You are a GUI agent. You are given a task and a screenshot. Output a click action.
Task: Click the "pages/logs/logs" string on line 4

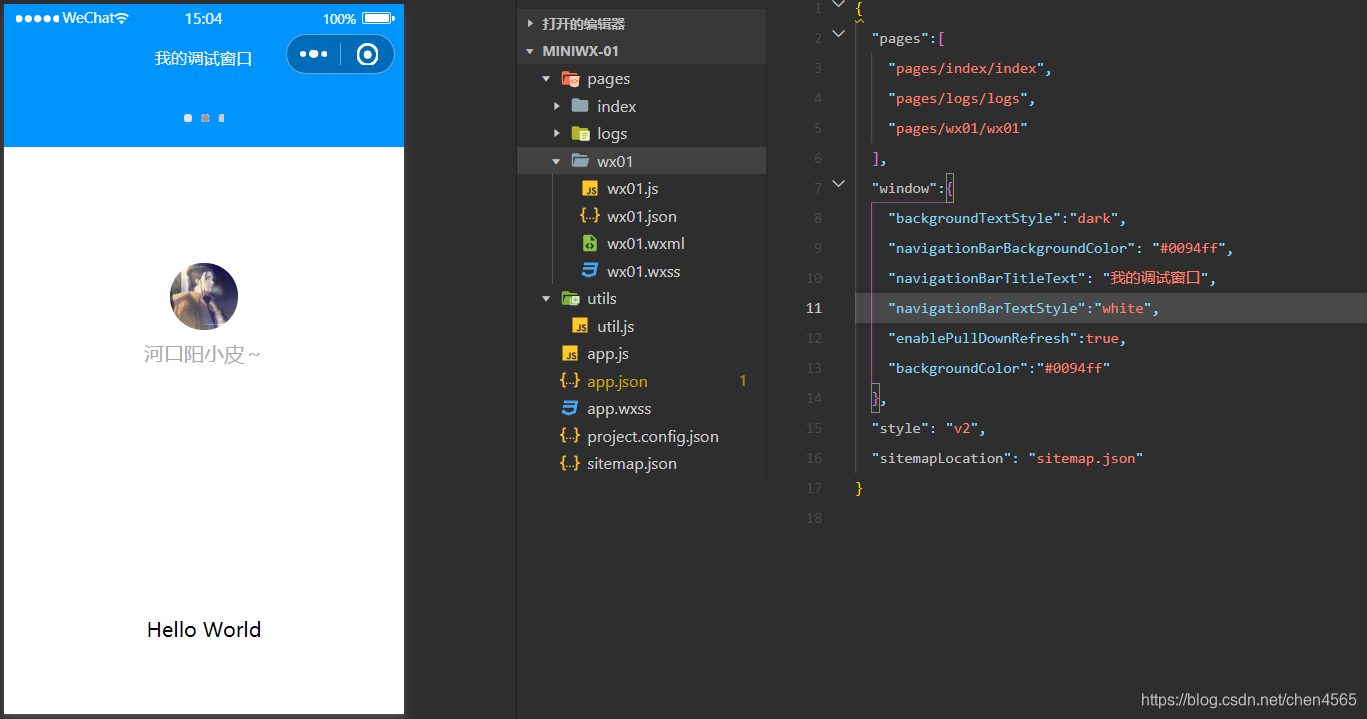coord(958,98)
